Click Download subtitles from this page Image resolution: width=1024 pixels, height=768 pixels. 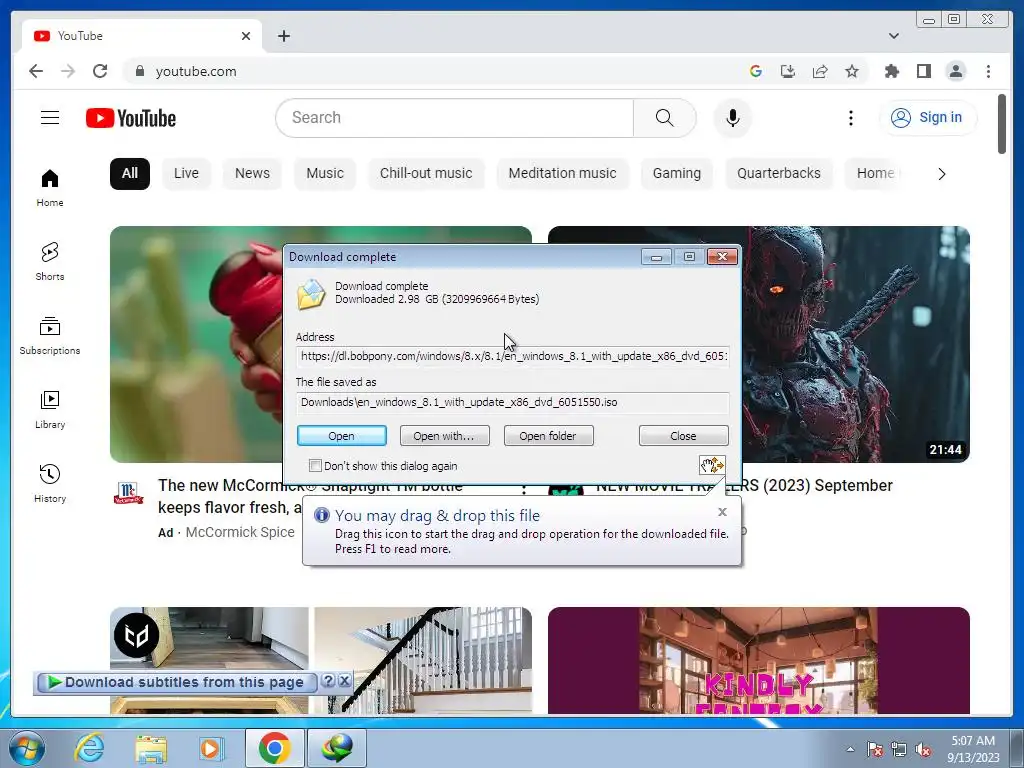176,682
